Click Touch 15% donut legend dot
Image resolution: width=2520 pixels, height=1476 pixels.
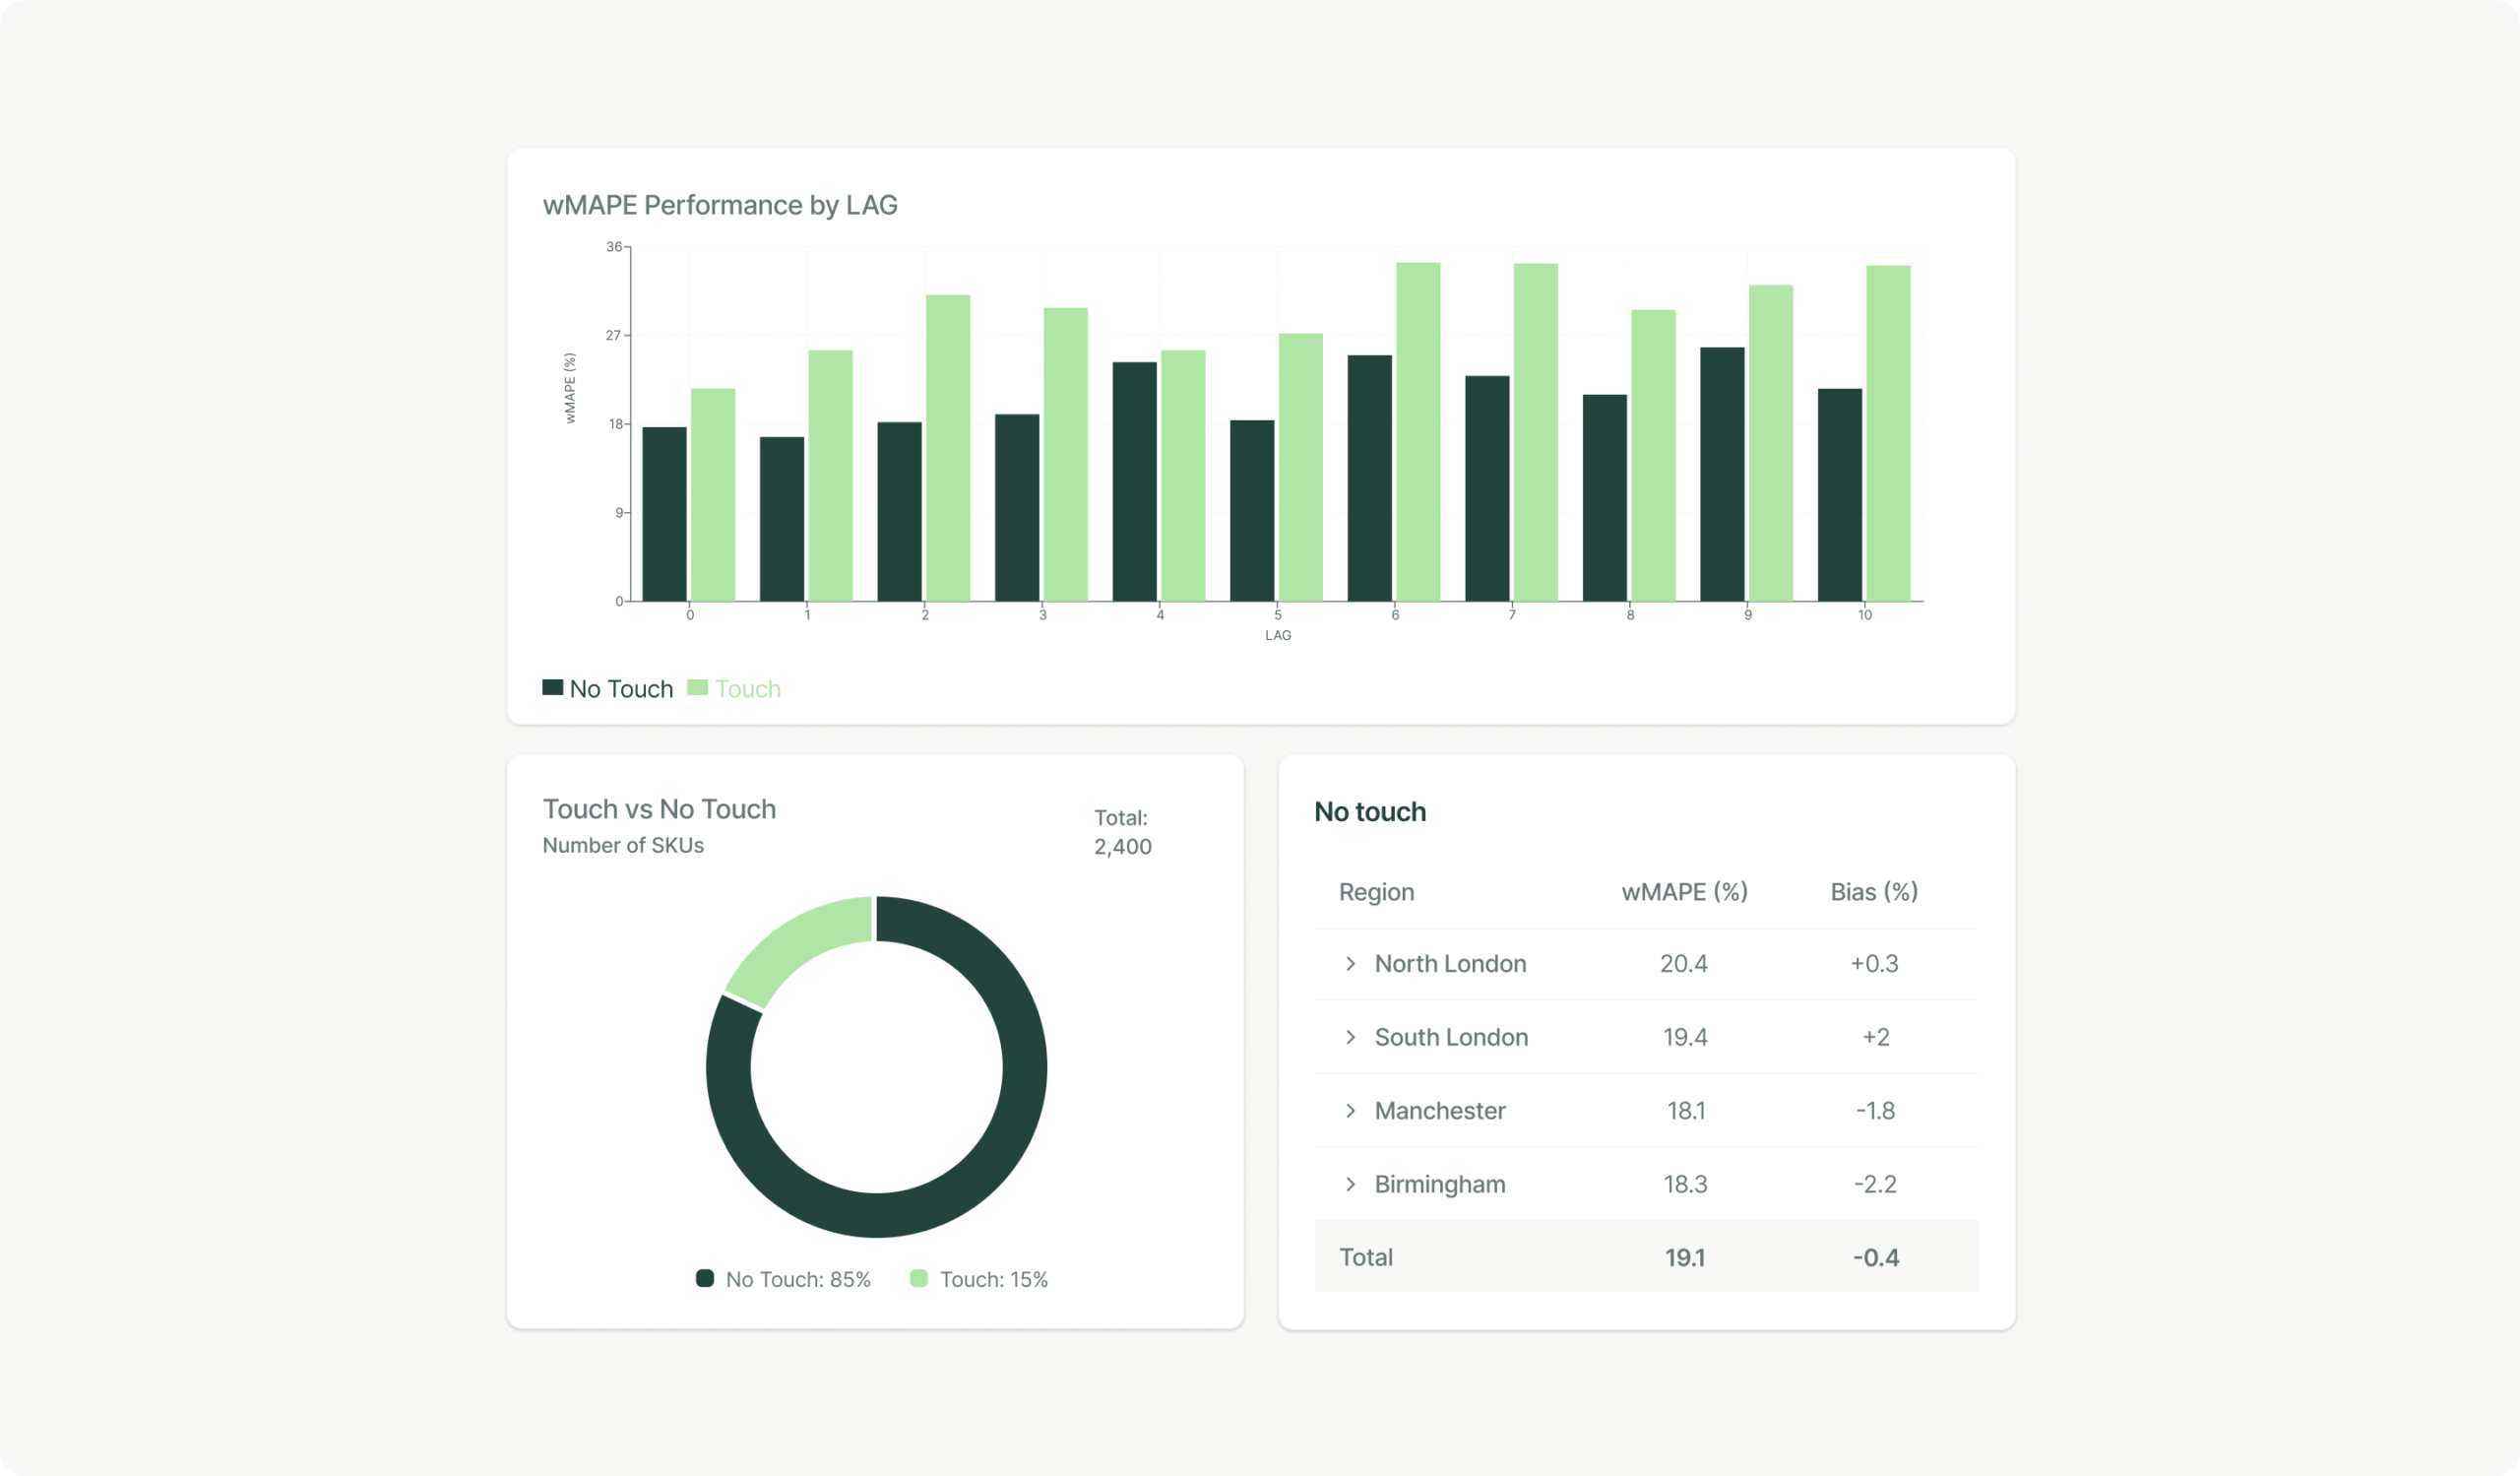pos(919,1279)
